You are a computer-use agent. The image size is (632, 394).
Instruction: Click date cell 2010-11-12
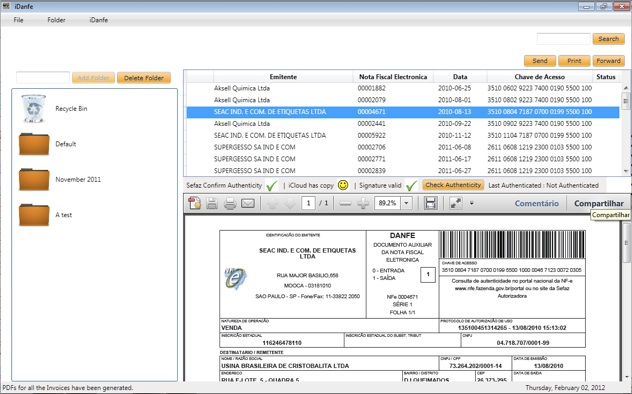[454, 135]
